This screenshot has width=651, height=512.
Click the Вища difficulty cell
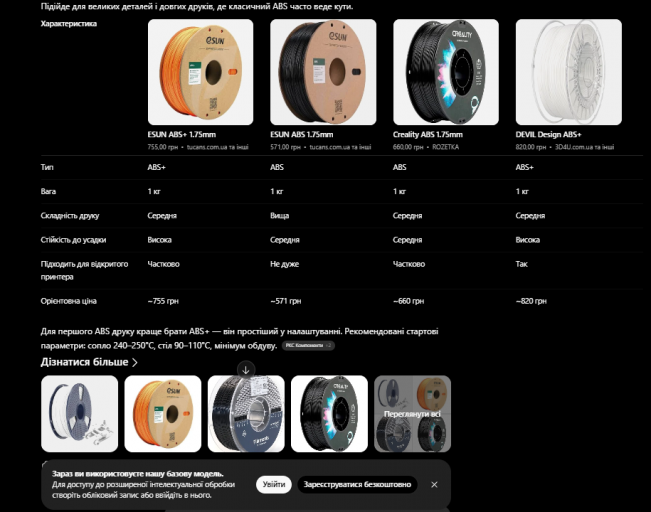[x=279, y=216]
